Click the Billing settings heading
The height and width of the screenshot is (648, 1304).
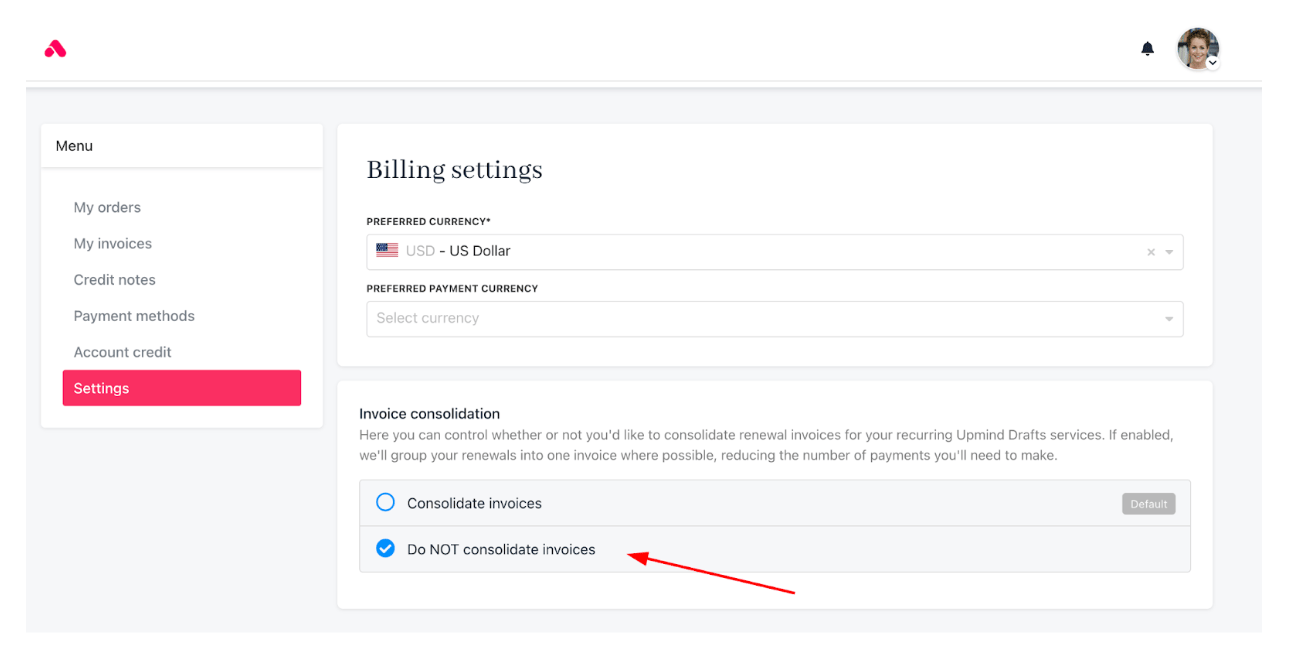pyautogui.click(x=455, y=170)
